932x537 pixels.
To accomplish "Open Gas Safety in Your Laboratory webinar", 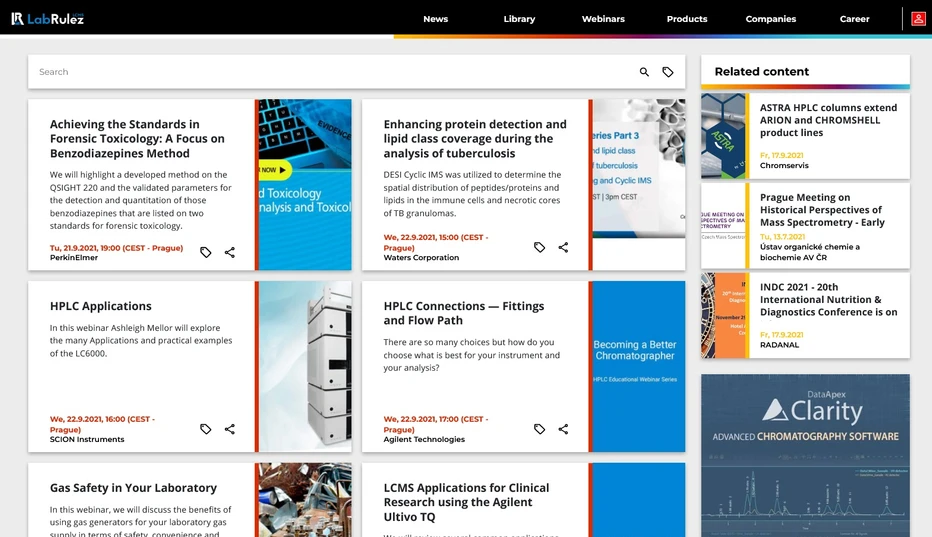I will (133, 488).
